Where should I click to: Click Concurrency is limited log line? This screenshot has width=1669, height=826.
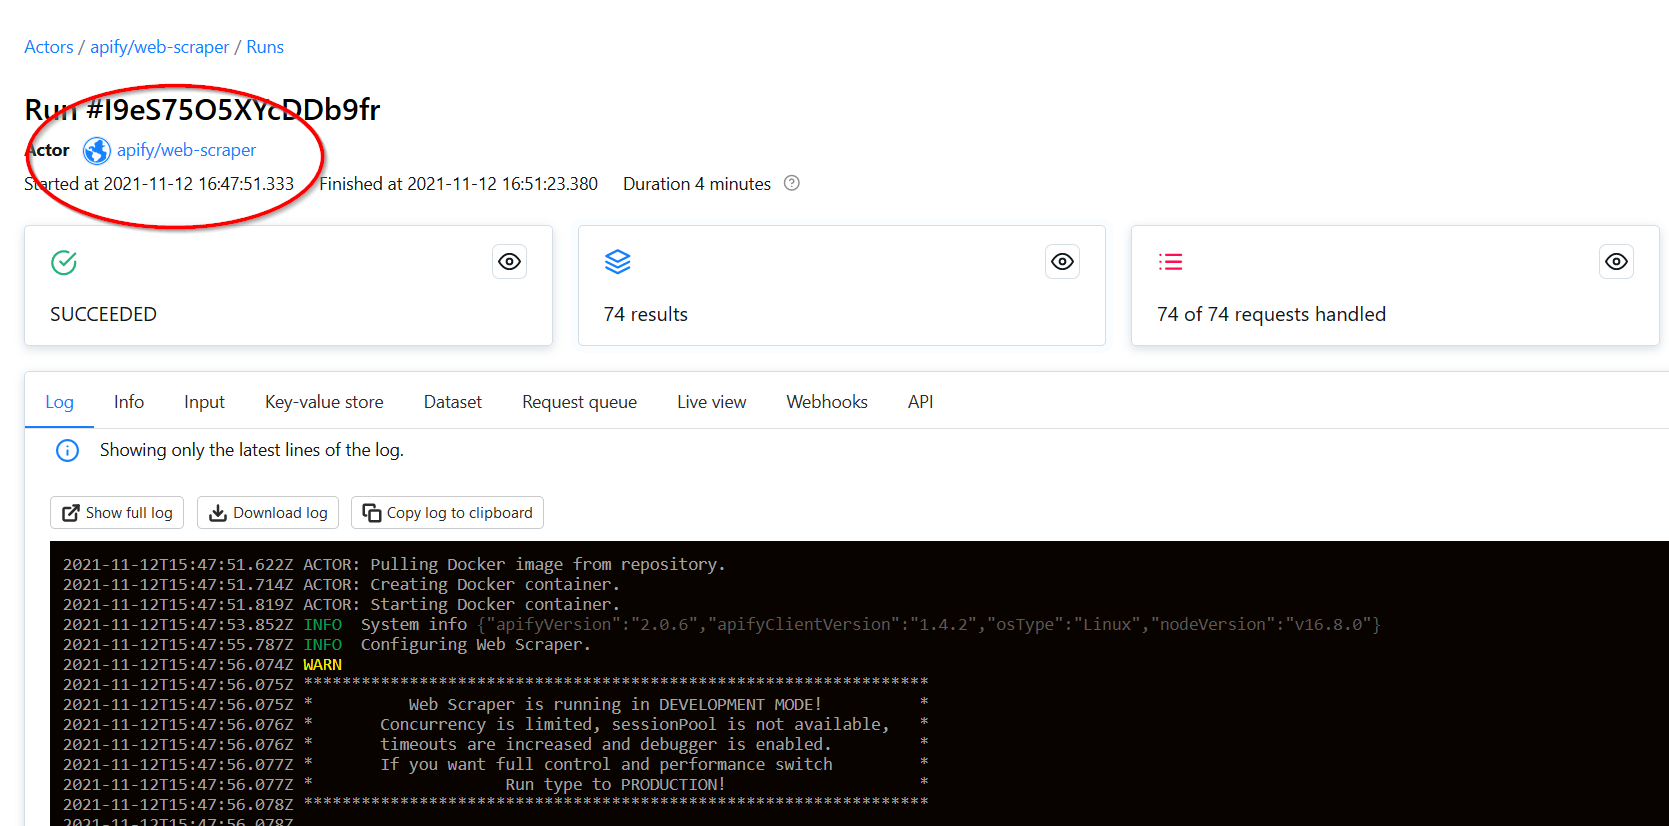click(x=496, y=724)
